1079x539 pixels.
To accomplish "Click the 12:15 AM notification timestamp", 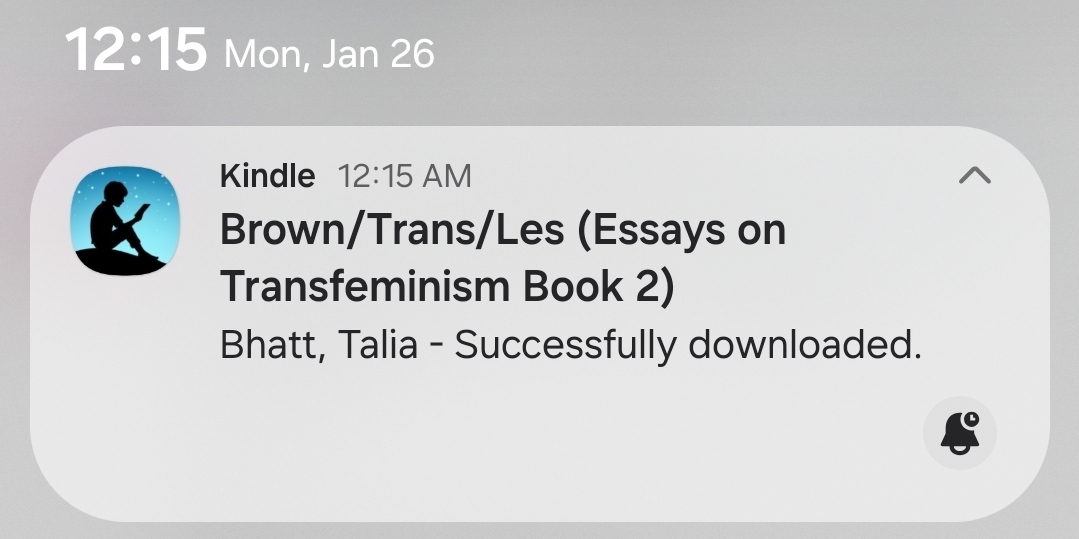I will pyautogui.click(x=405, y=177).
